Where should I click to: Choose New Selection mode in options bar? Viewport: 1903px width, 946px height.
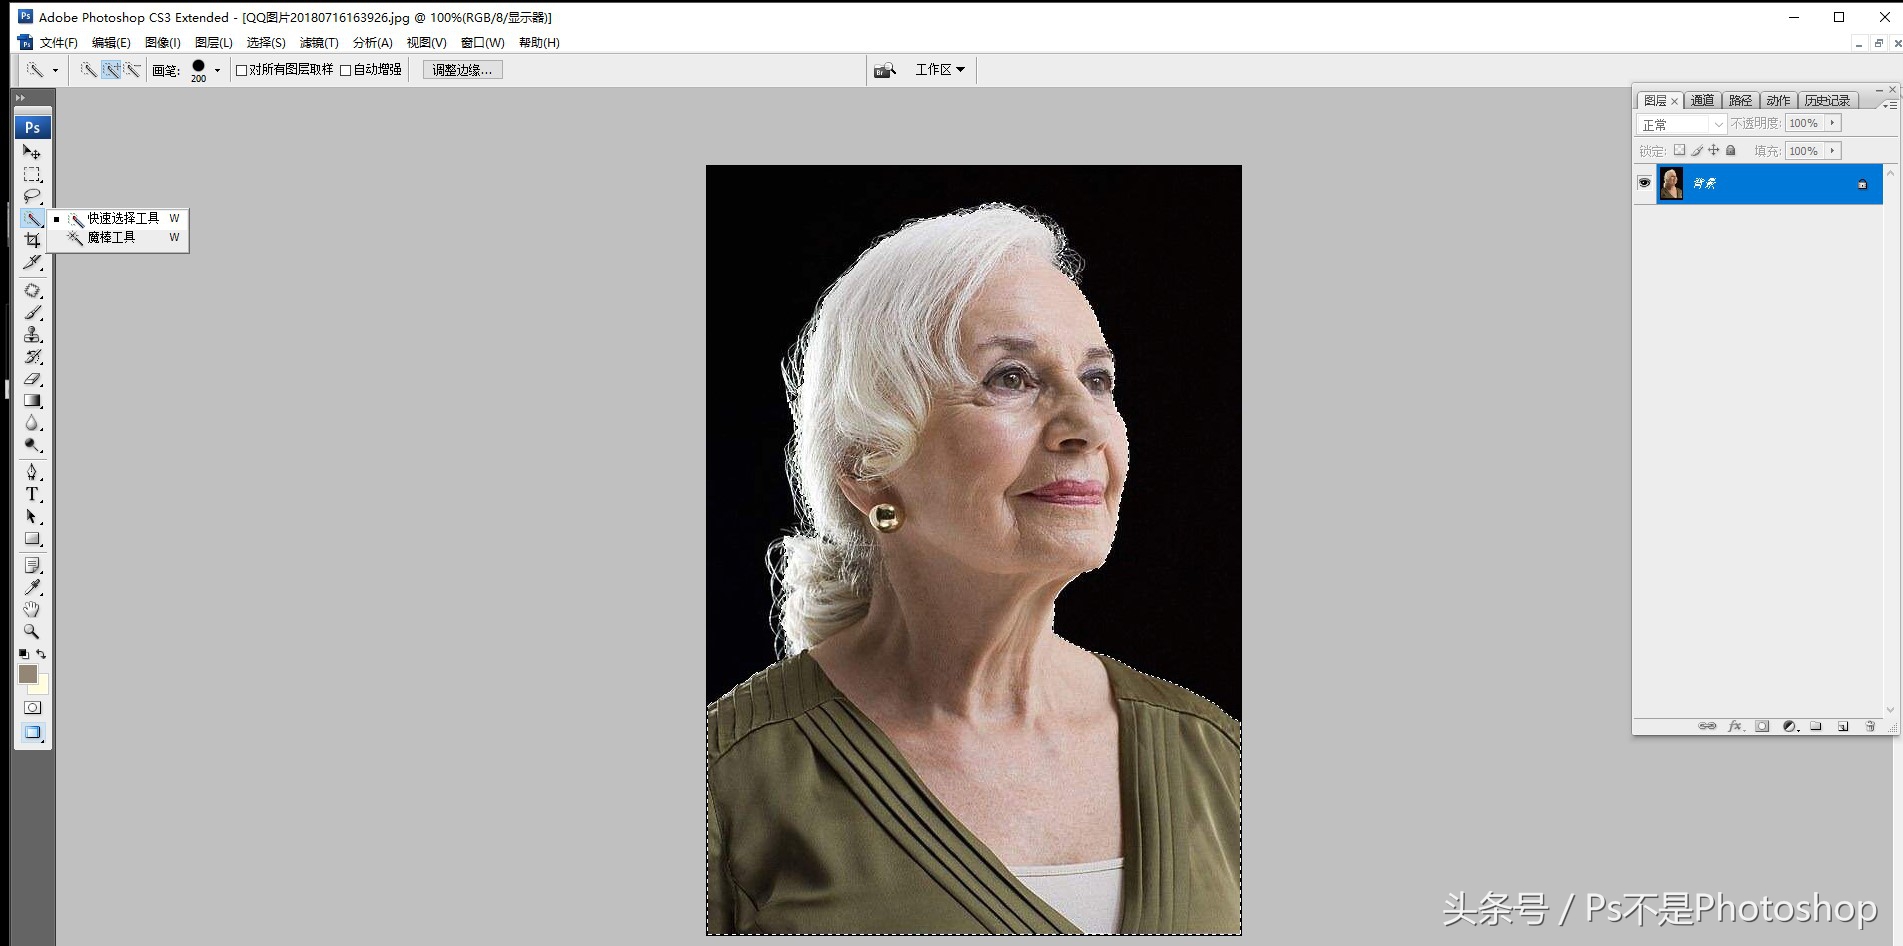pyautogui.click(x=88, y=70)
